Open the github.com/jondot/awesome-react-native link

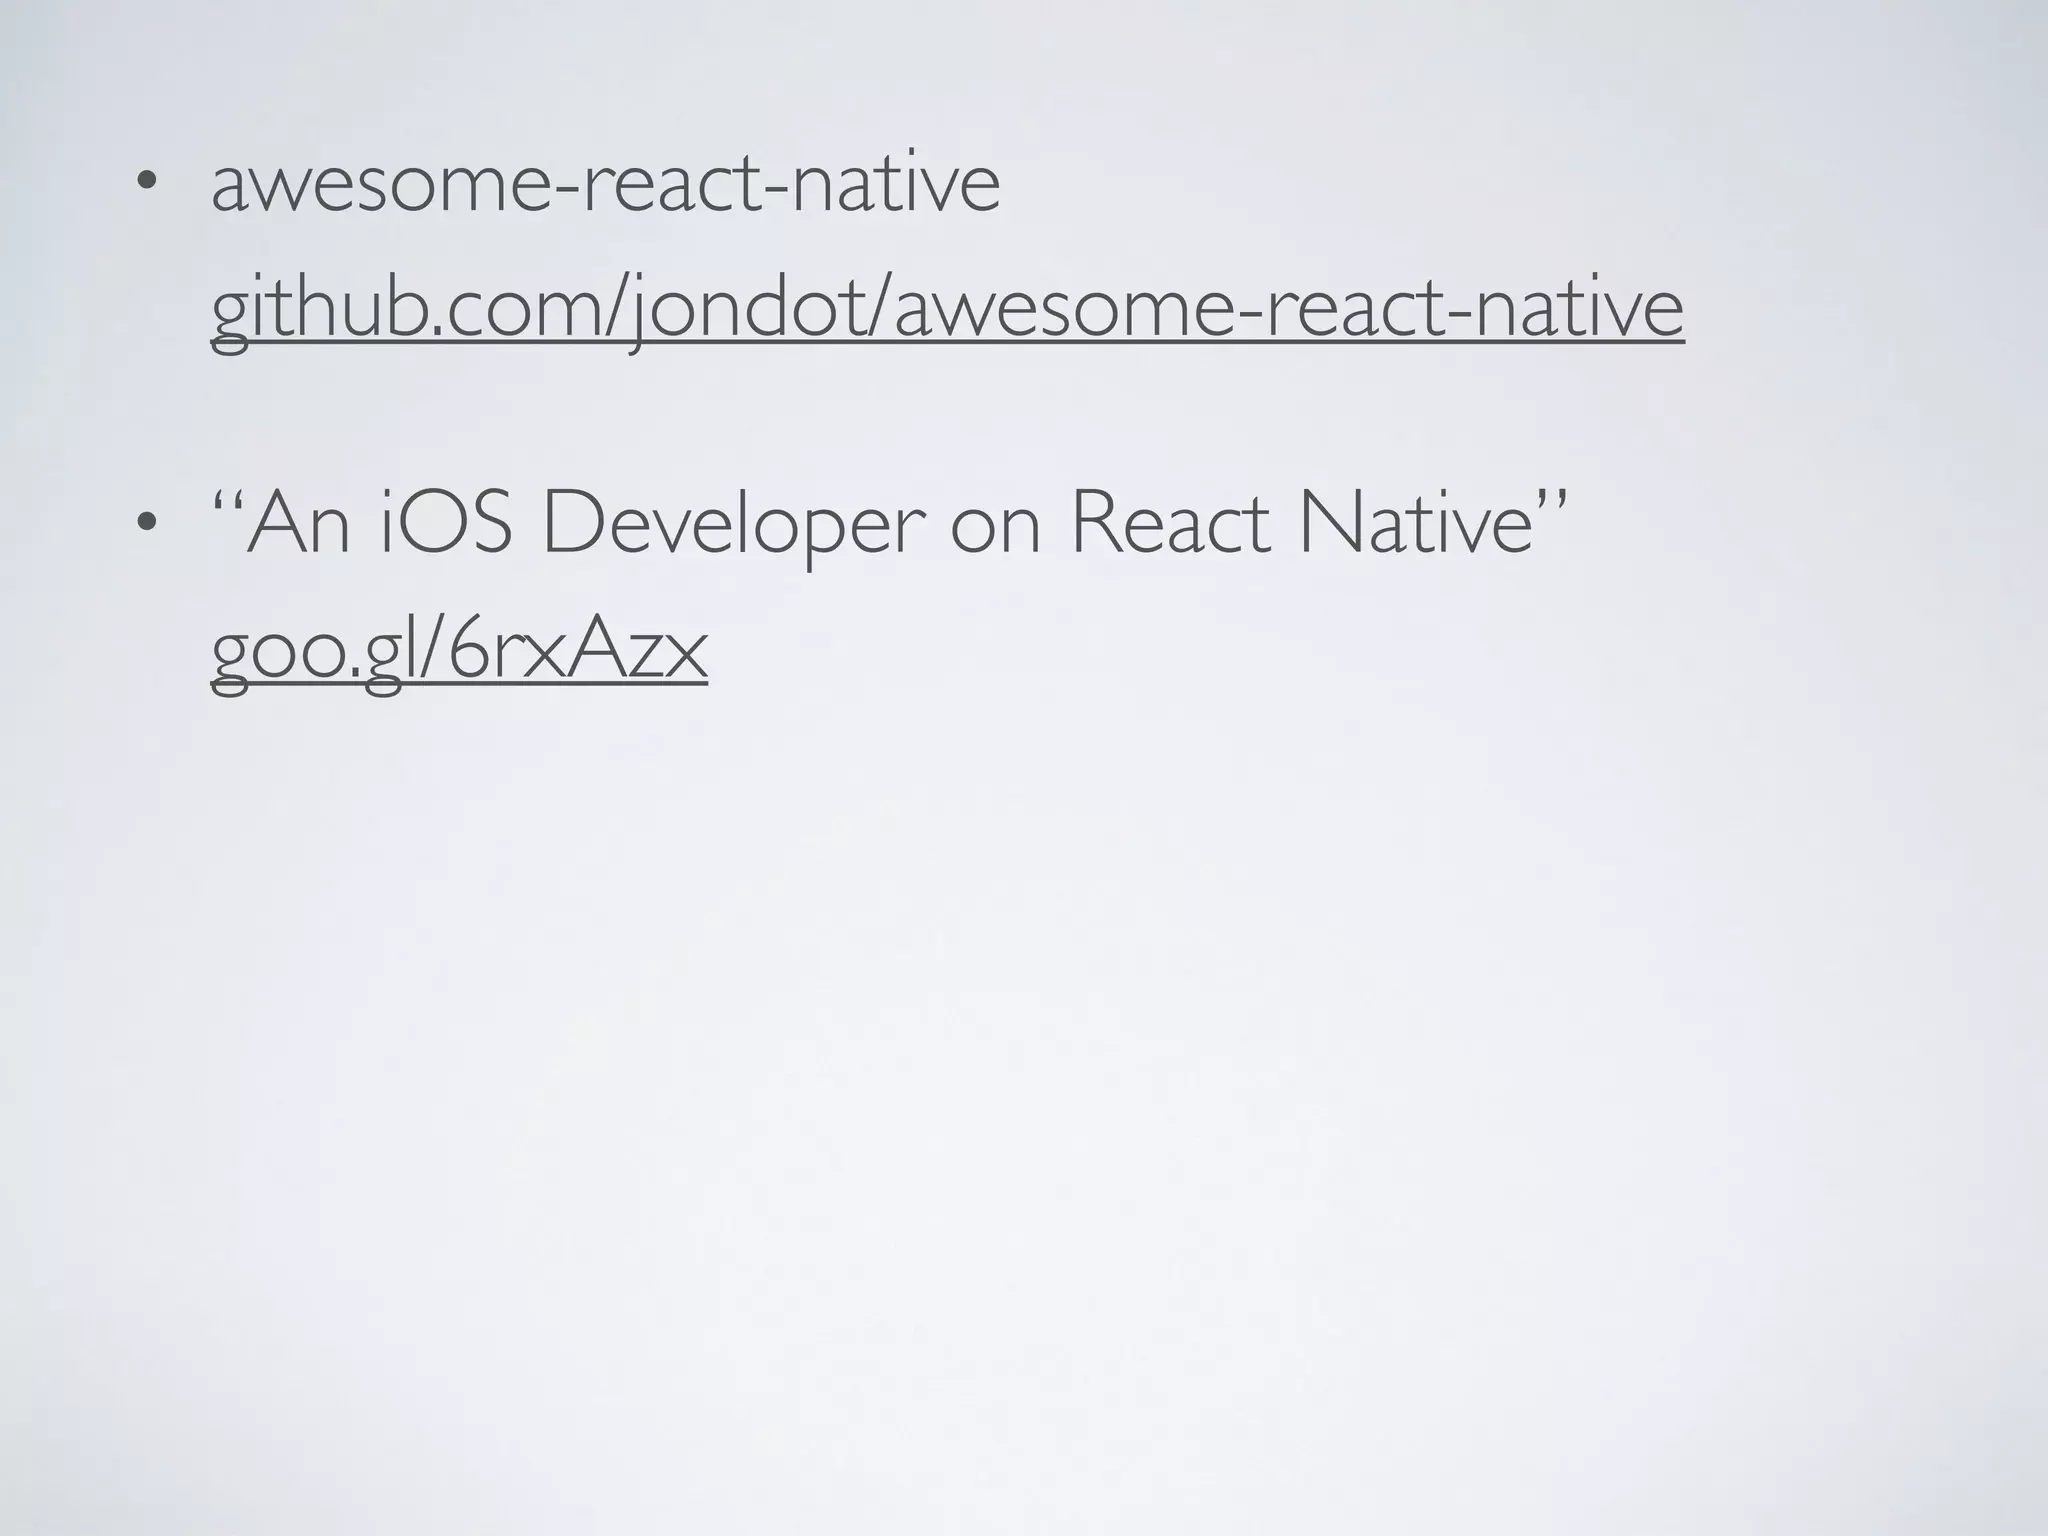pos(947,311)
